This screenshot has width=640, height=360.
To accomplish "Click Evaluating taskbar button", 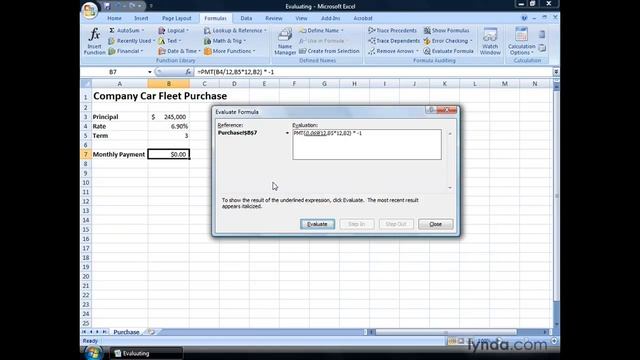I will click(x=146, y=353).
